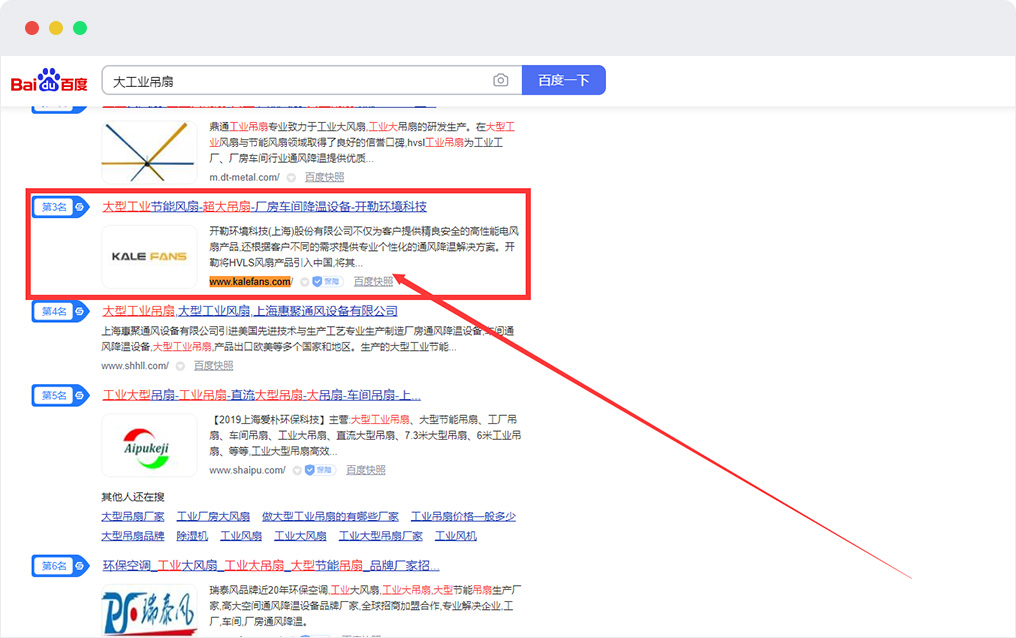The image size is (1016, 638).
Task: Search related term 除湿机
Action: click(192, 536)
